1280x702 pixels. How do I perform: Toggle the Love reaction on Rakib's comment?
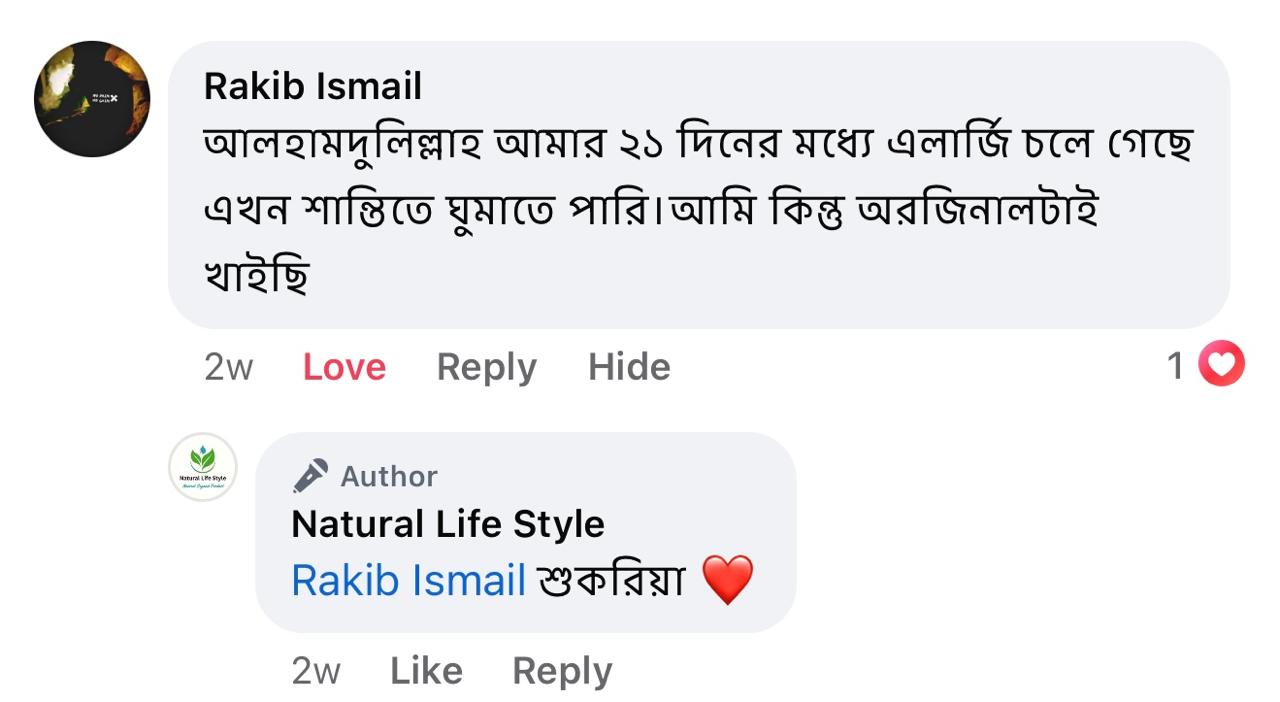point(344,367)
